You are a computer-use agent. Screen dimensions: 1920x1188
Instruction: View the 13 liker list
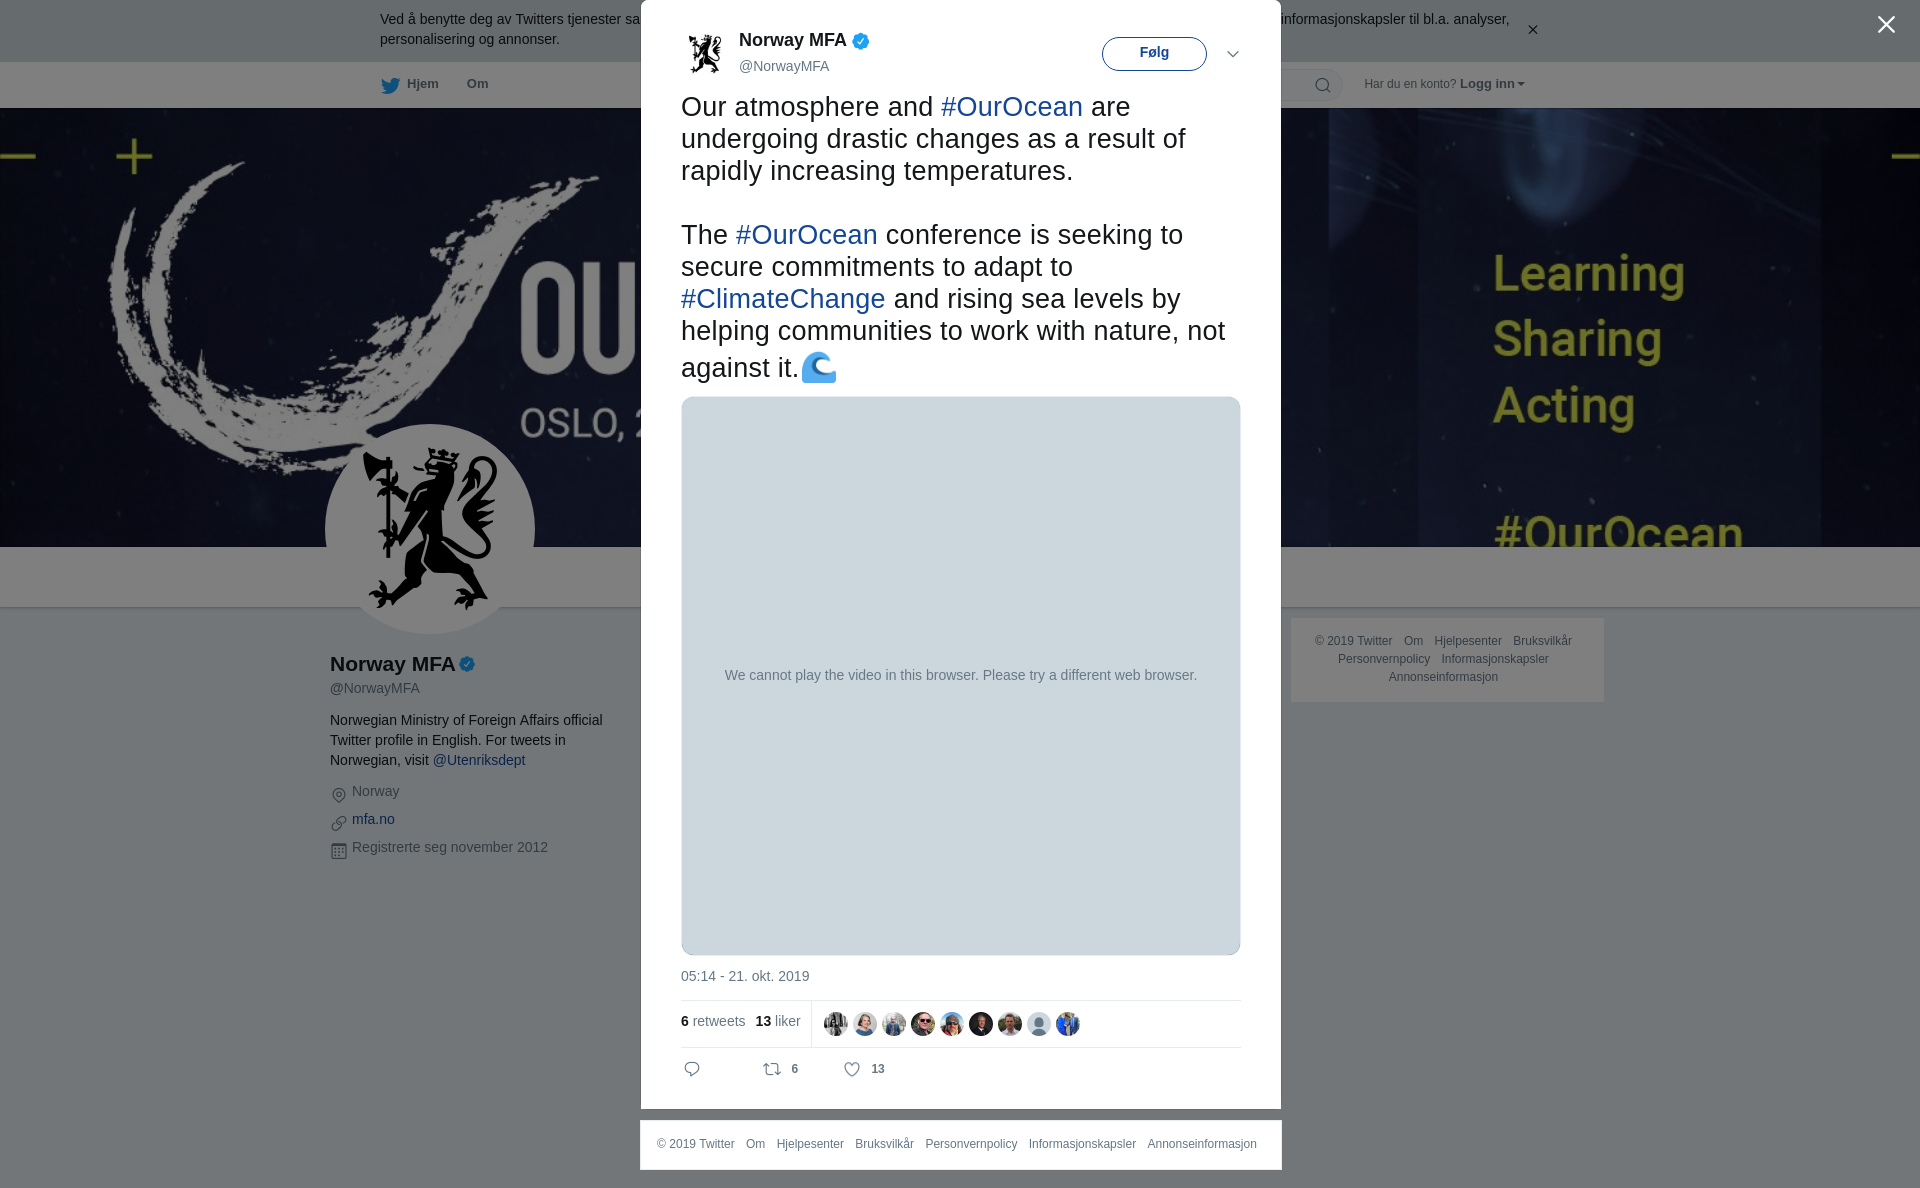pyautogui.click(x=778, y=1021)
